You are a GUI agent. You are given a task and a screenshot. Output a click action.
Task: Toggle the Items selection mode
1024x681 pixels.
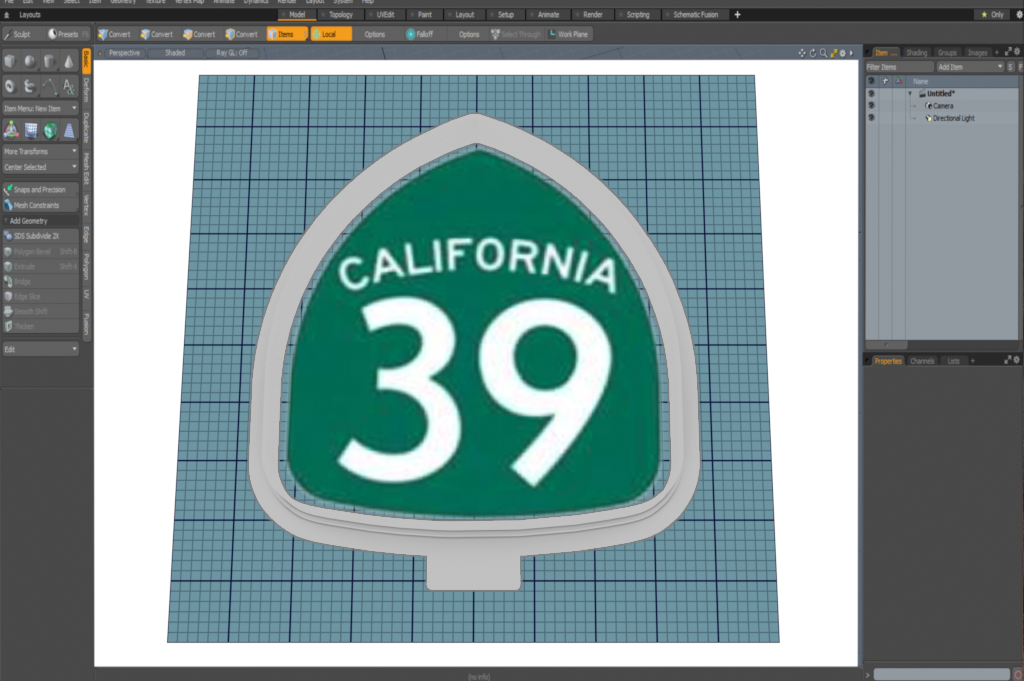[287, 34]
